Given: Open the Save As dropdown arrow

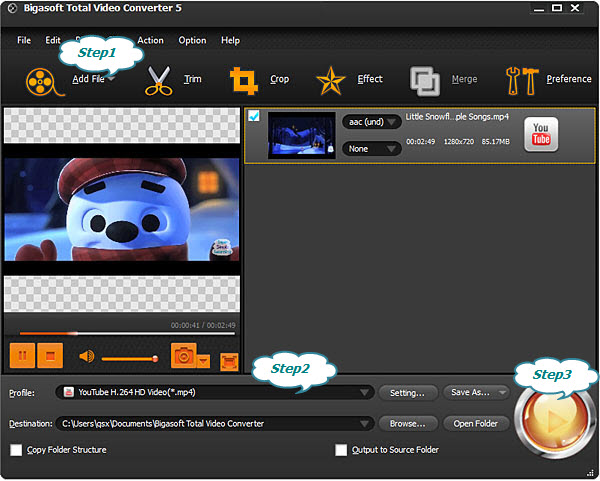Looking at the screenshot, I should [502, 392].
